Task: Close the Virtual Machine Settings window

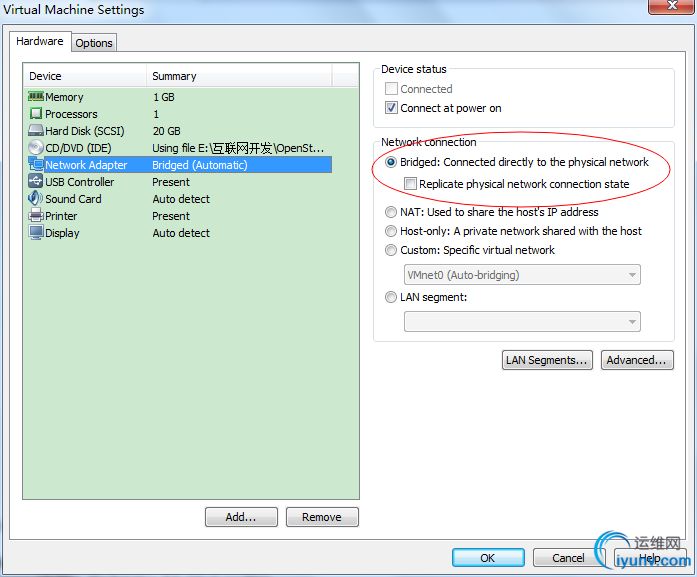Action: pyautogui.click(x=672, y=6)
